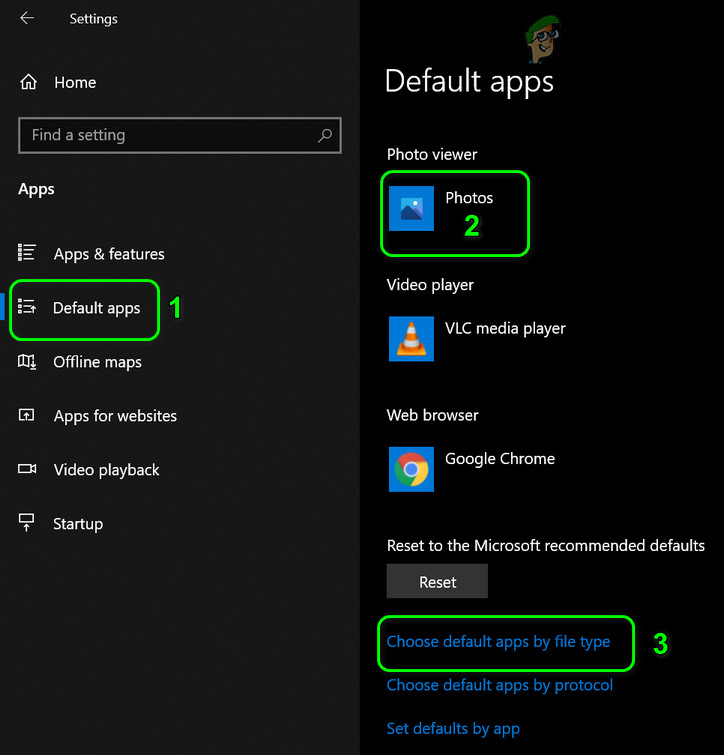
Task: Click the Apps for websites icon
Action: 27,416
